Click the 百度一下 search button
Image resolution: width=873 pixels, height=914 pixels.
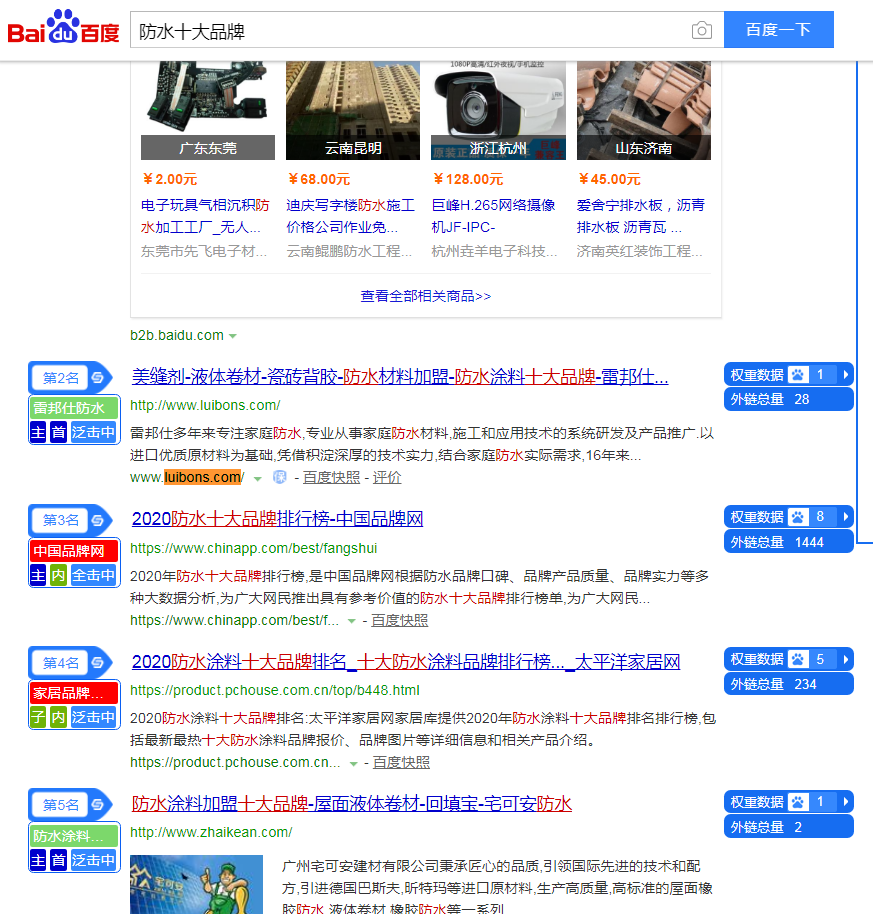pyautogui.click(x=779, y=29)
